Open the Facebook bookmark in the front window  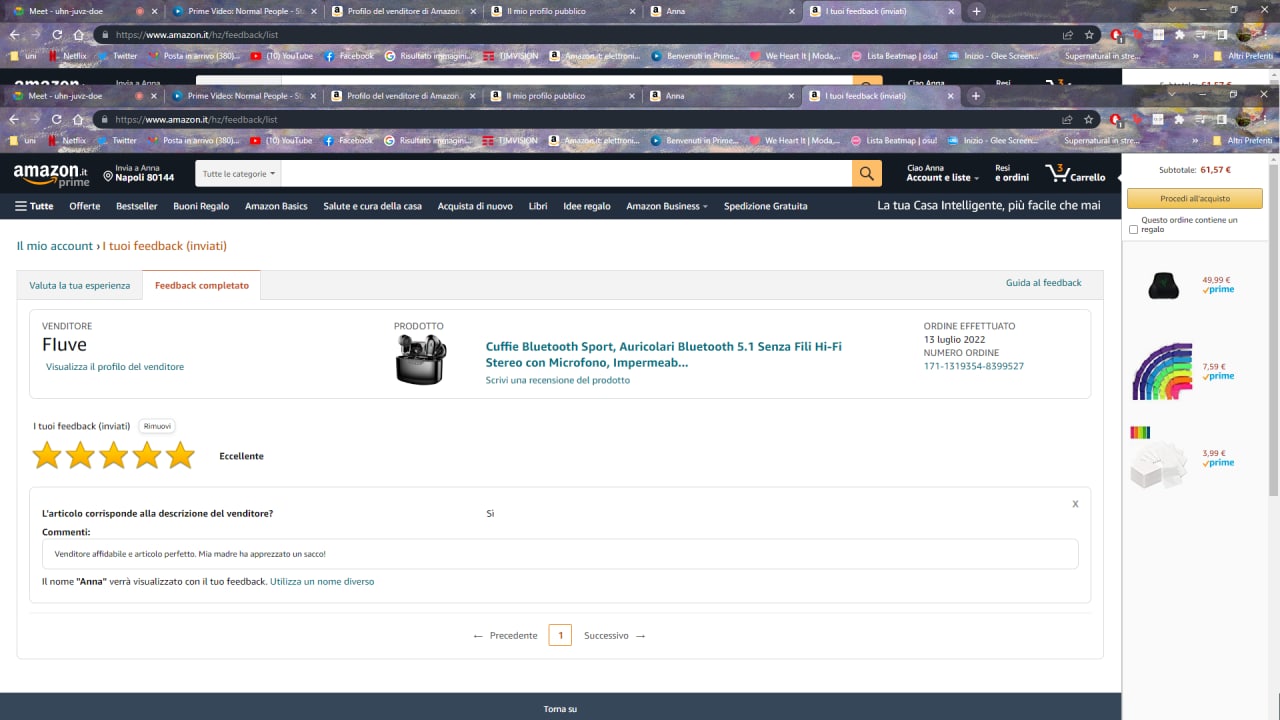pos(349,141)
